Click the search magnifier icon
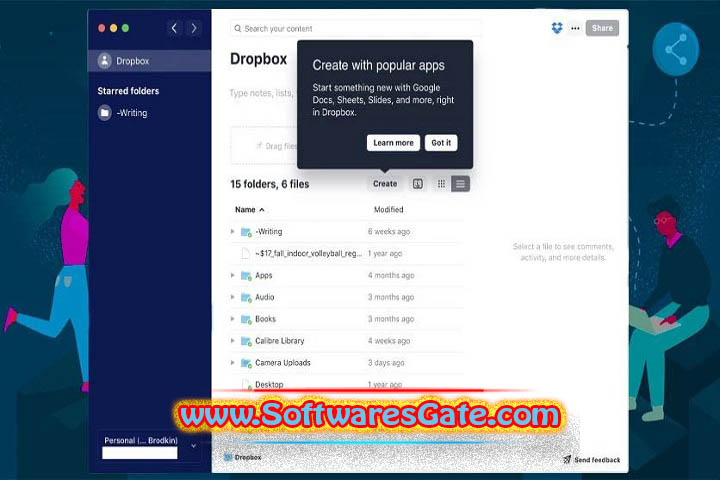Image resolution: width=720 pixels, height=480 pixels. click(x=237, y=28)
